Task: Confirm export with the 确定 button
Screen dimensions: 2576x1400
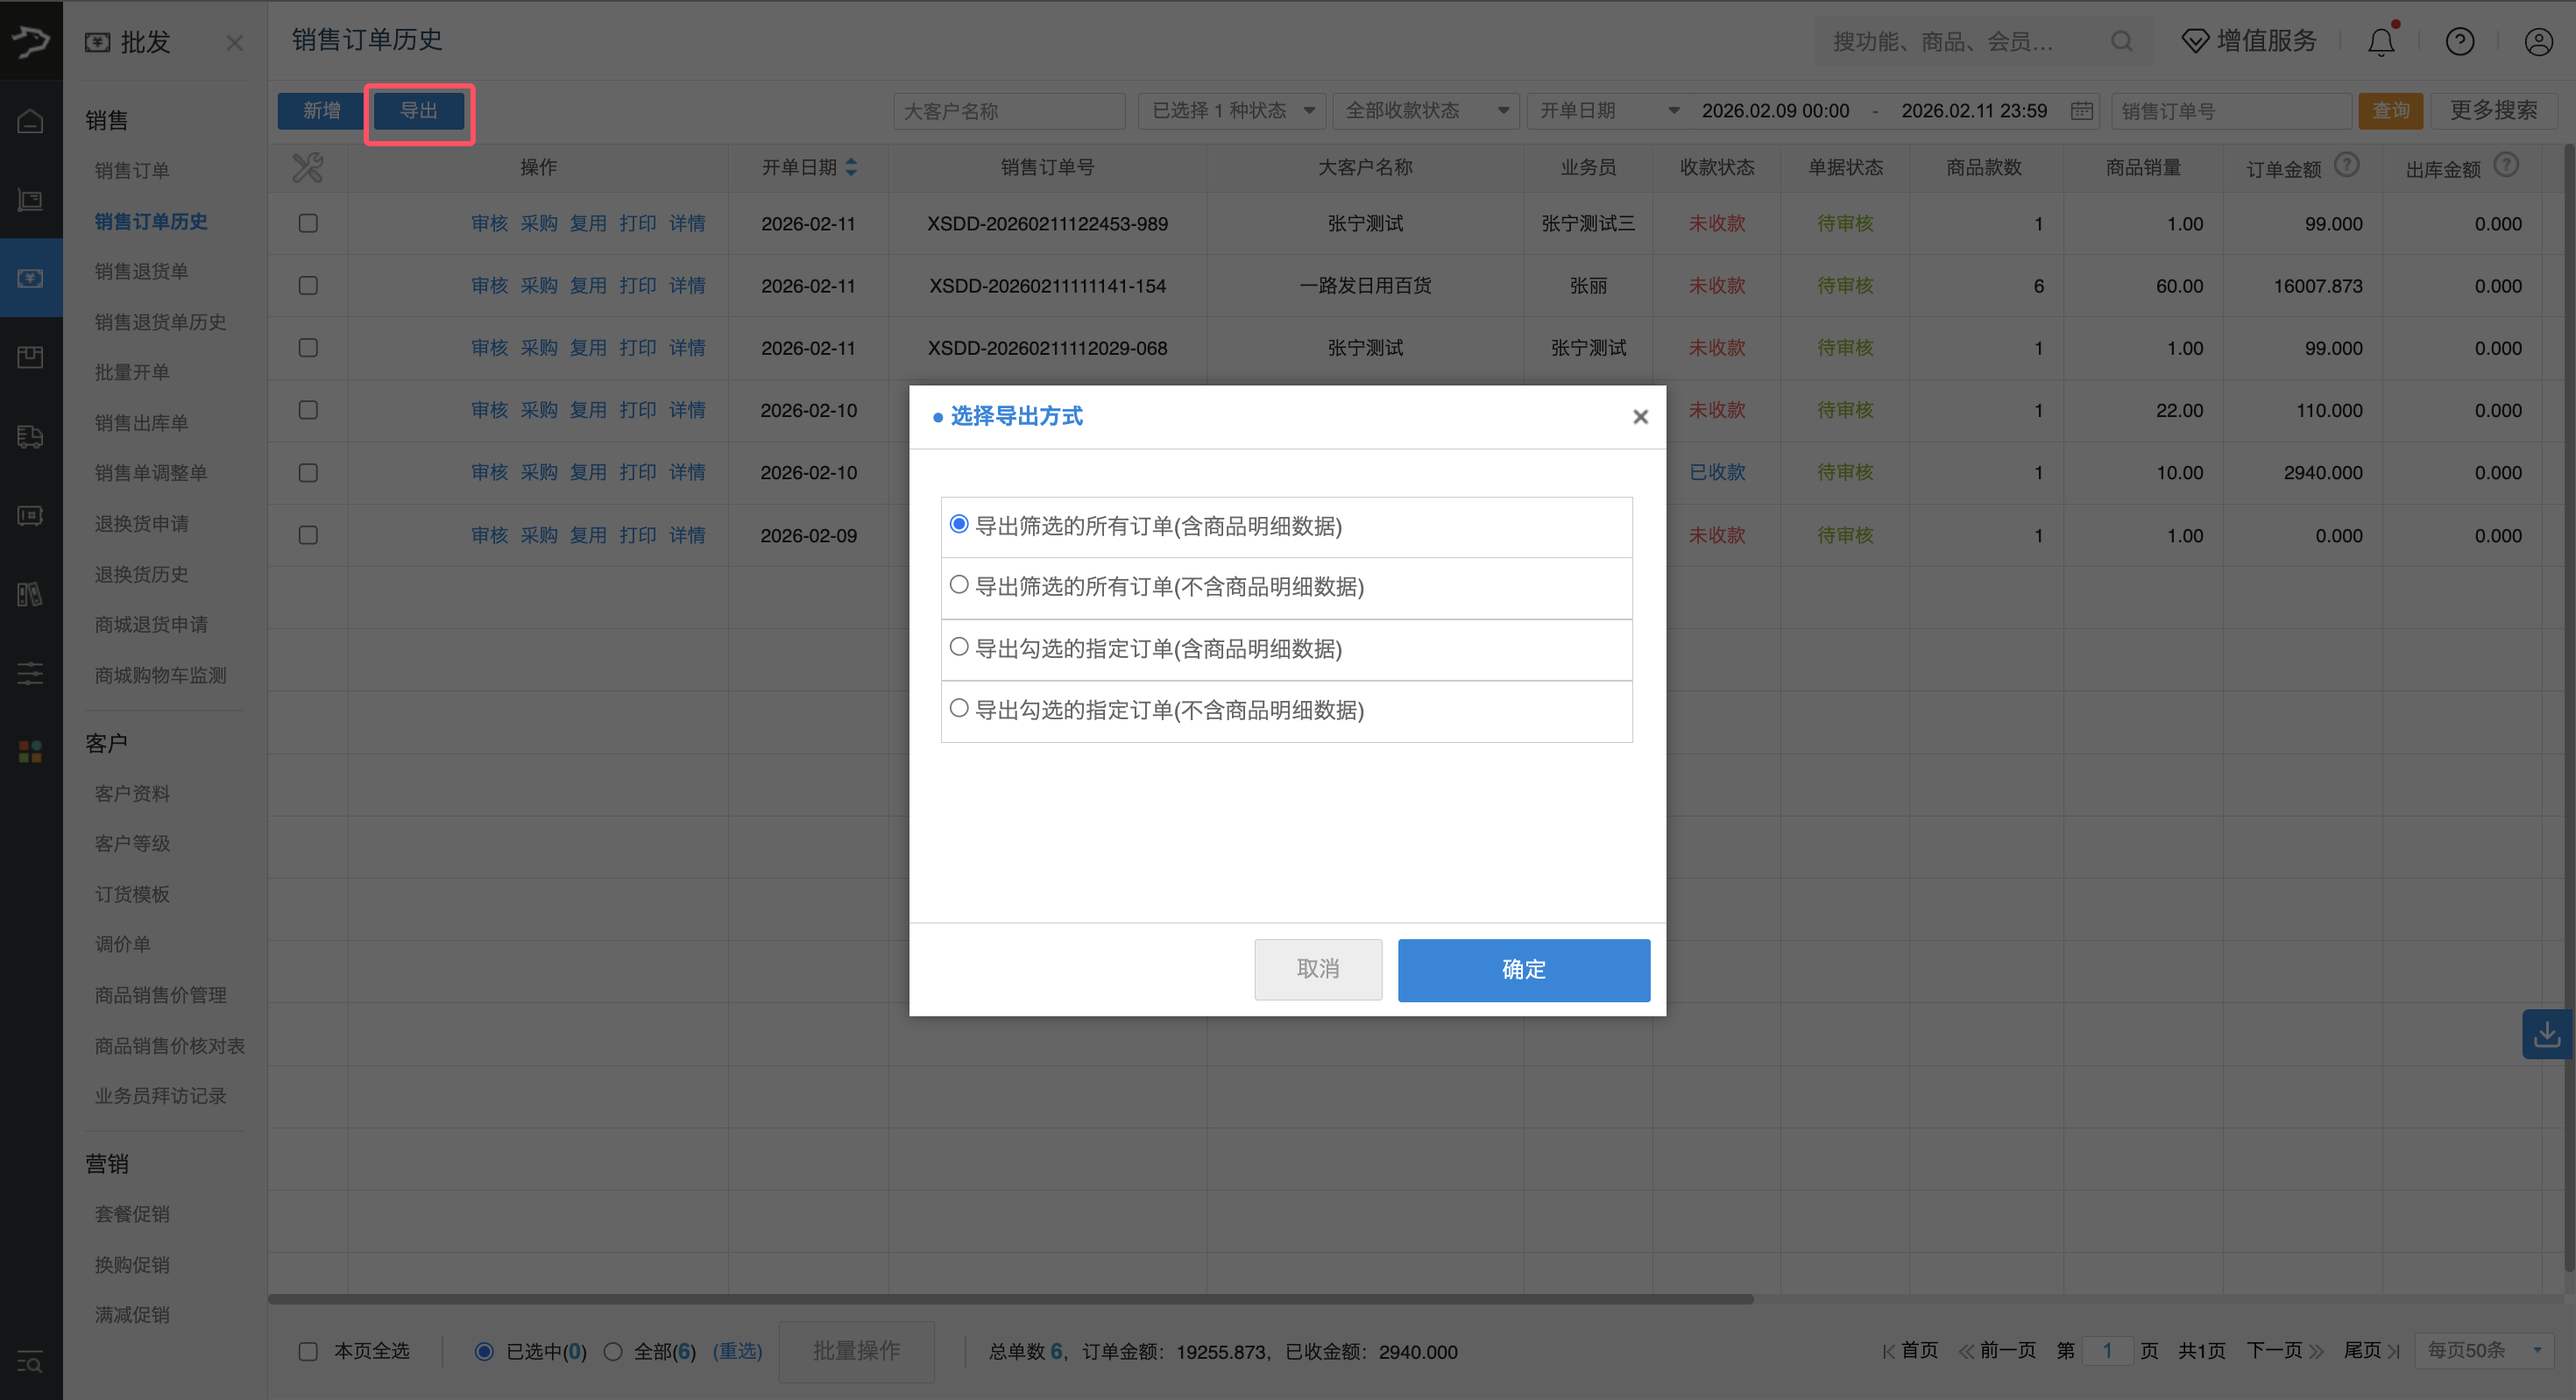Action: coord(1524,969)
